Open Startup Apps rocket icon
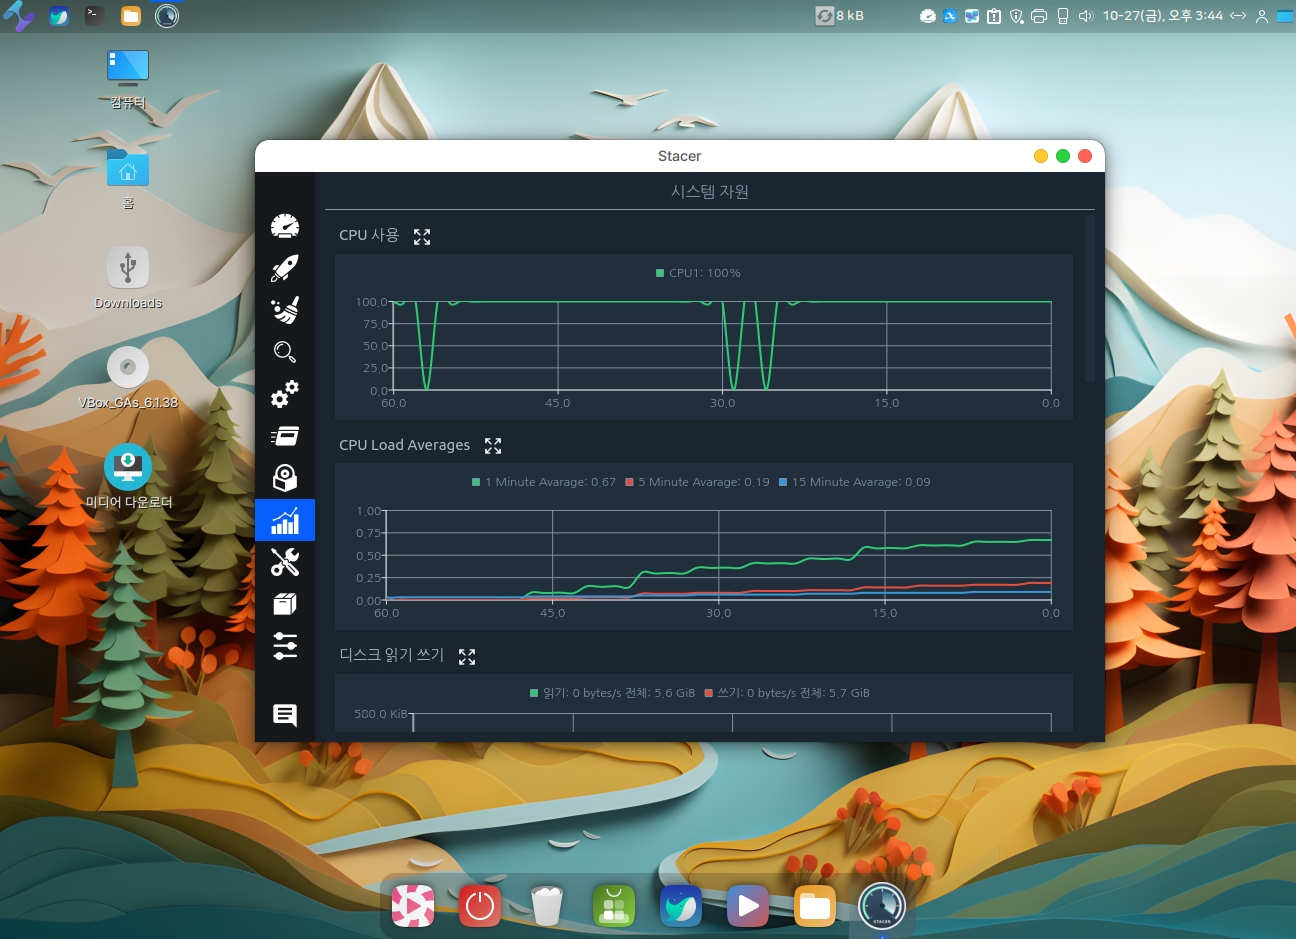The image size is (1296, 939). click(285, 268)
